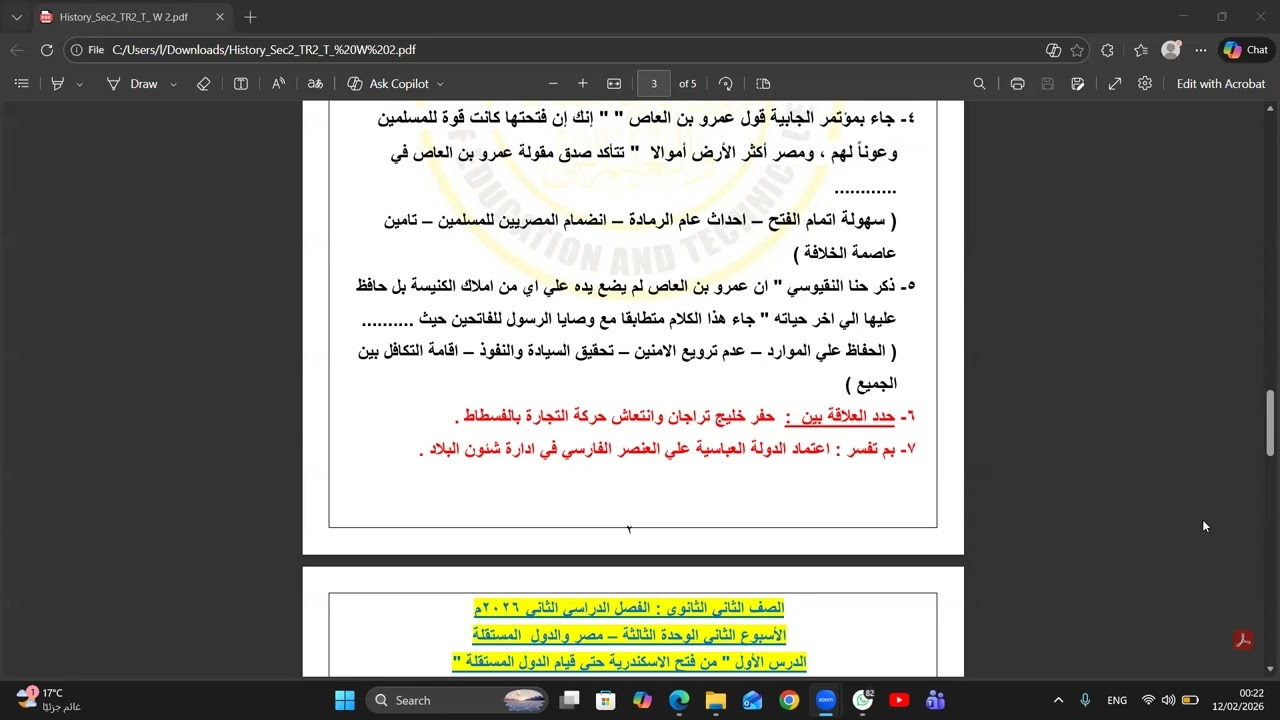Choose the Add text tool
The height and width of the screenshot is (720, 1280).
point(241,84)
